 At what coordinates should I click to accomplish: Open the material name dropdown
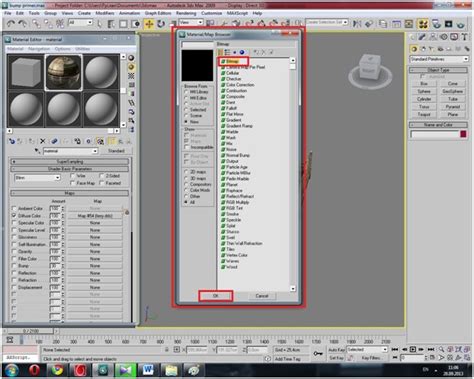coord(70,151)
